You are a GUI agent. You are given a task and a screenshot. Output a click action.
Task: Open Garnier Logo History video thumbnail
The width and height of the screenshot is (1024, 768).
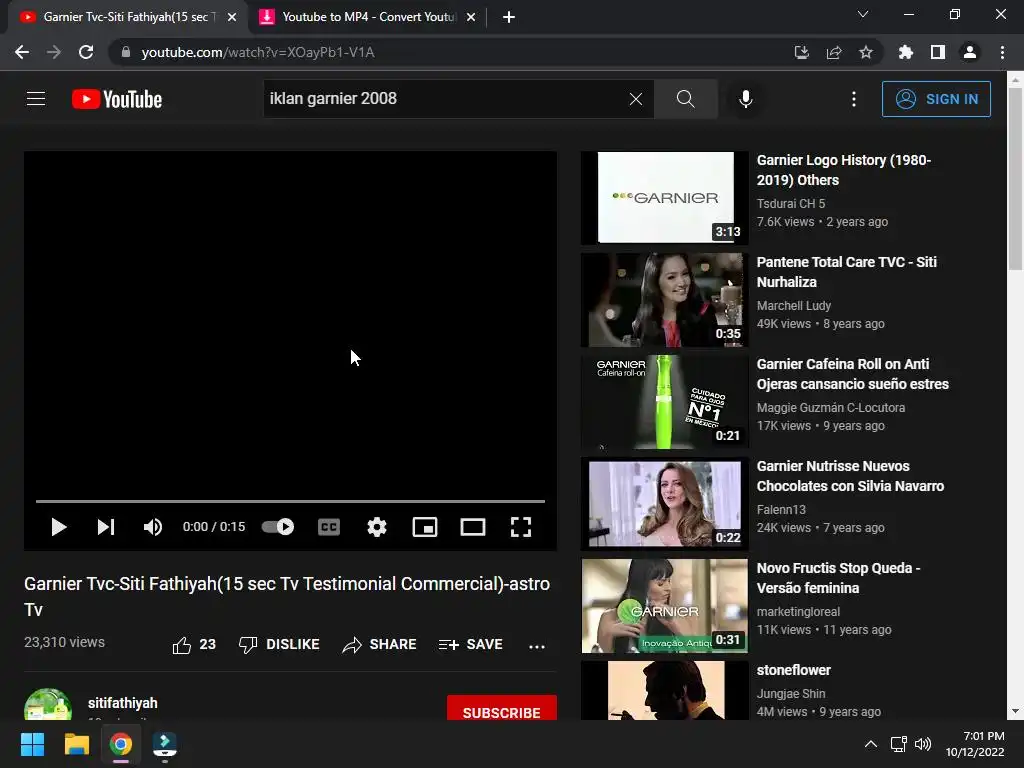point(665,198)
